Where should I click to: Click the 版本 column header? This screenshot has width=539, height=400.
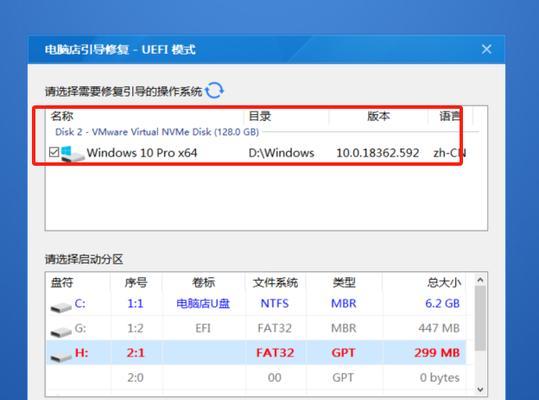[378, 116]
